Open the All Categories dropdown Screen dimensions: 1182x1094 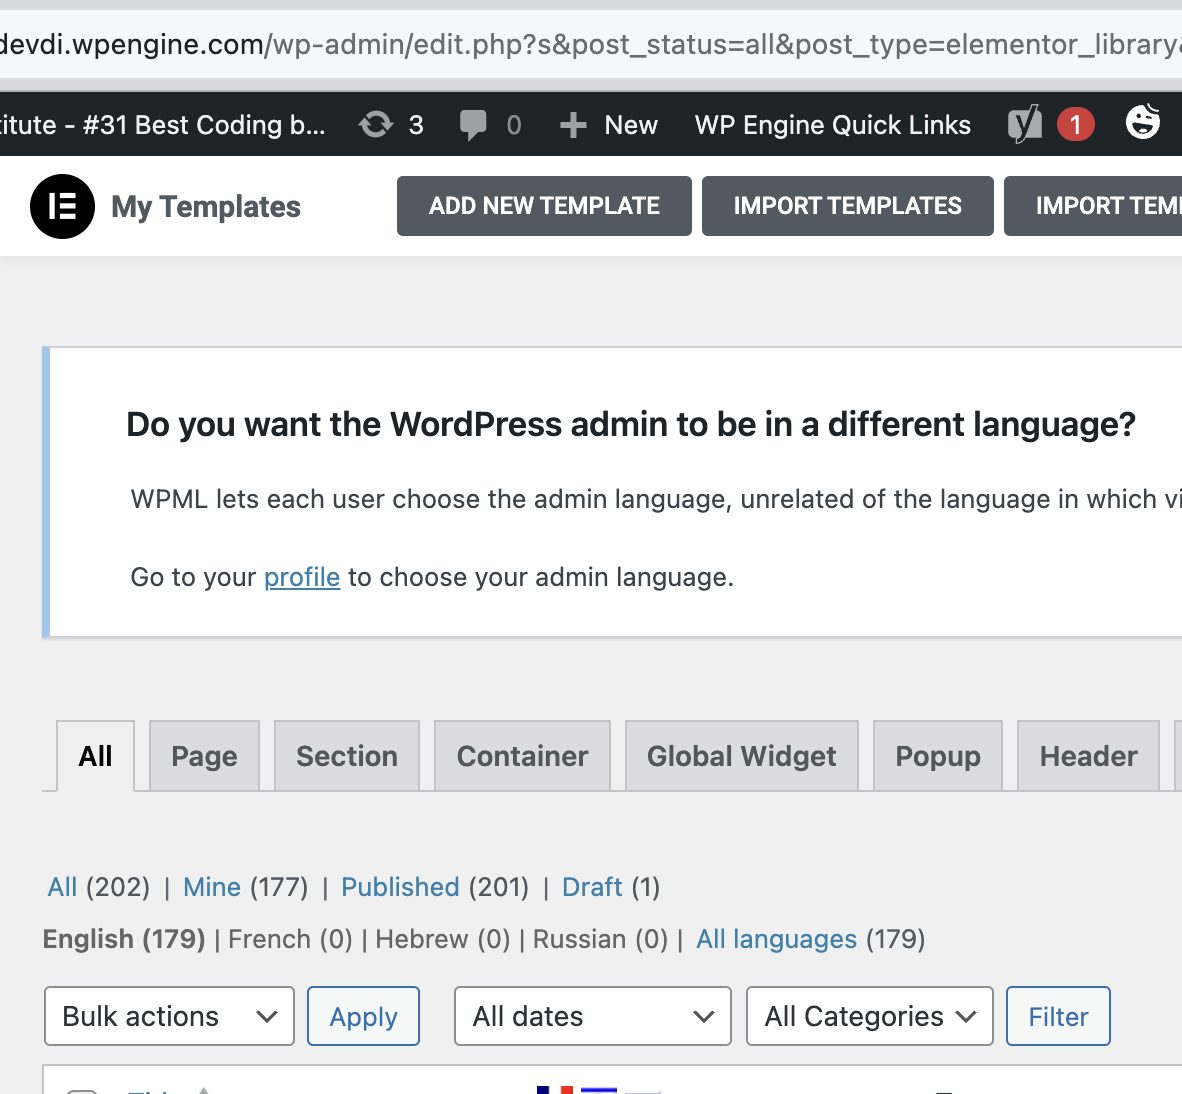pos(870,1016)
